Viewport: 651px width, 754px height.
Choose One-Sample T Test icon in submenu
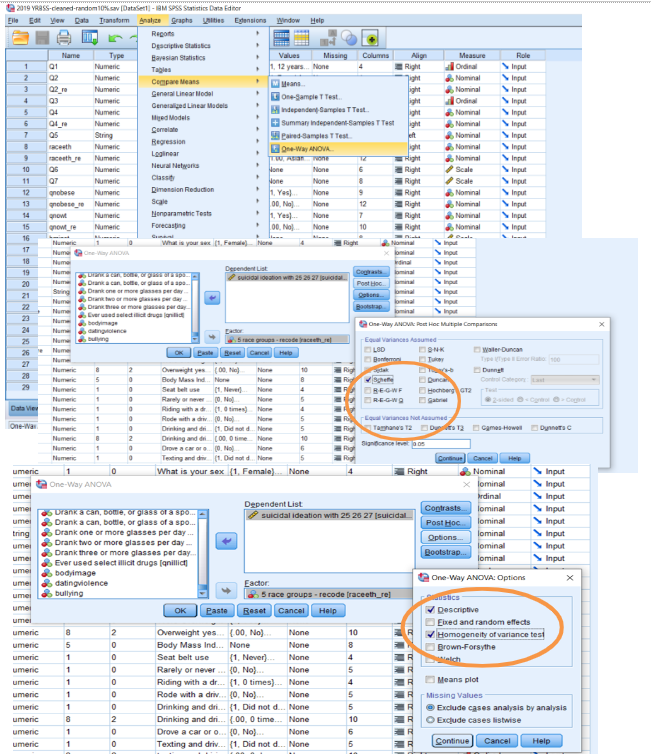tap(275, 97)
